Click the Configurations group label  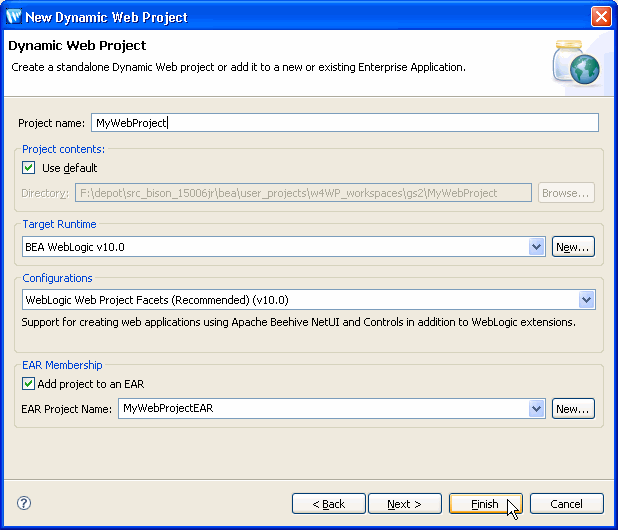pyautogui.click(x=57, y=278)
